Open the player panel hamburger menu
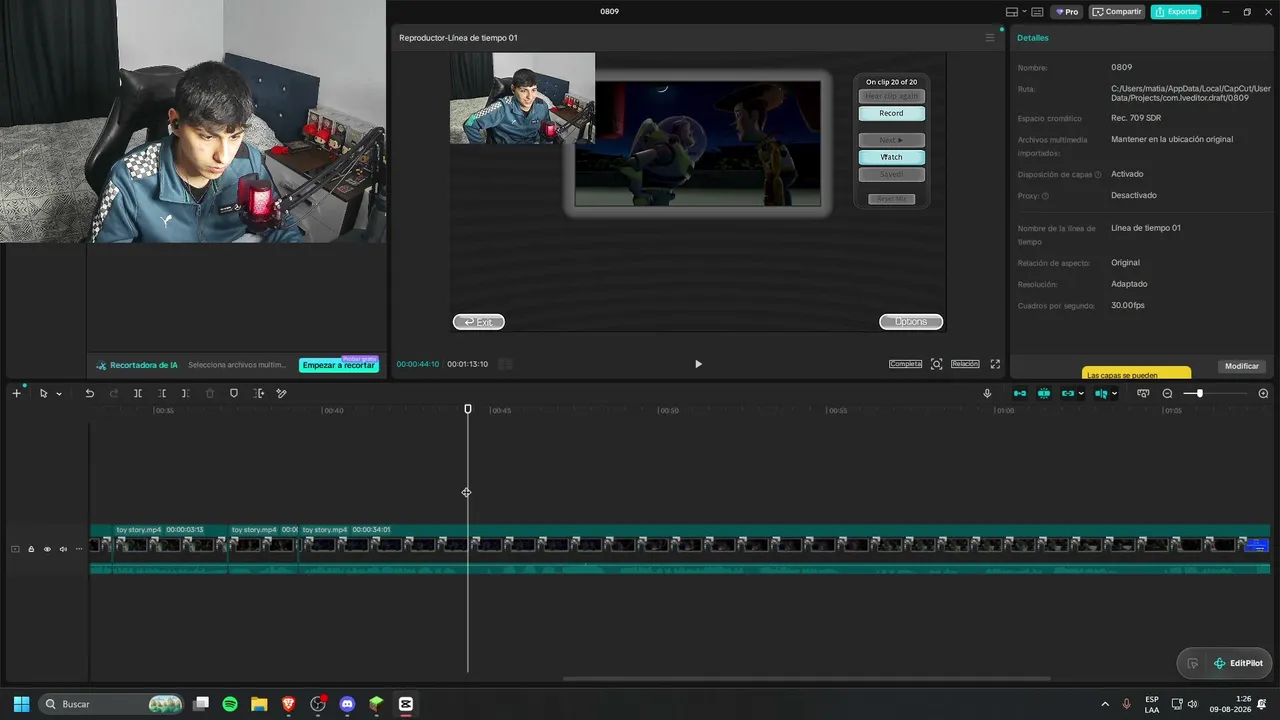1280x720 pixels. click(x=990, y=38)
